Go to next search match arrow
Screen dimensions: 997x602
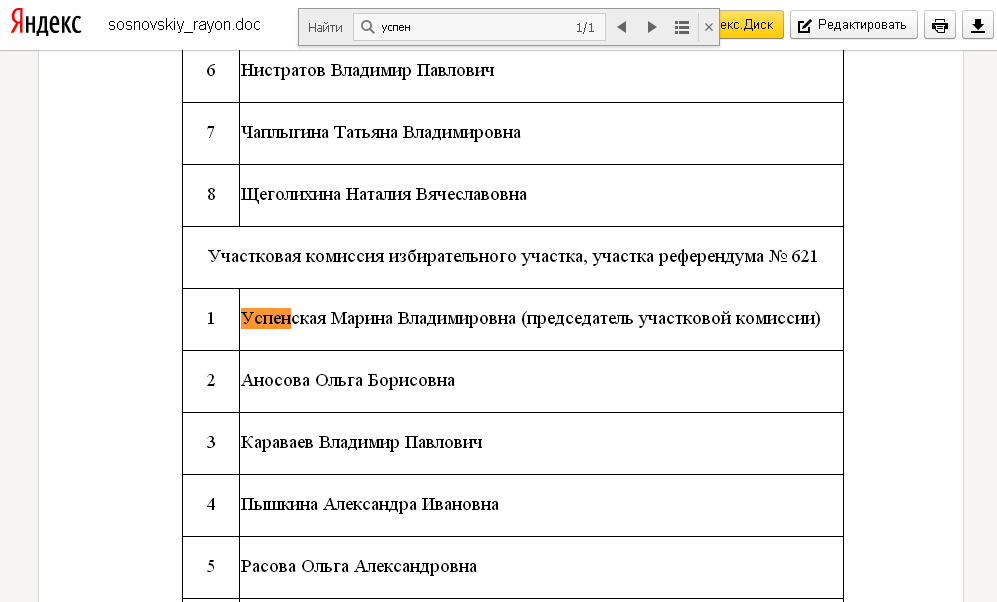pos(652,27)
